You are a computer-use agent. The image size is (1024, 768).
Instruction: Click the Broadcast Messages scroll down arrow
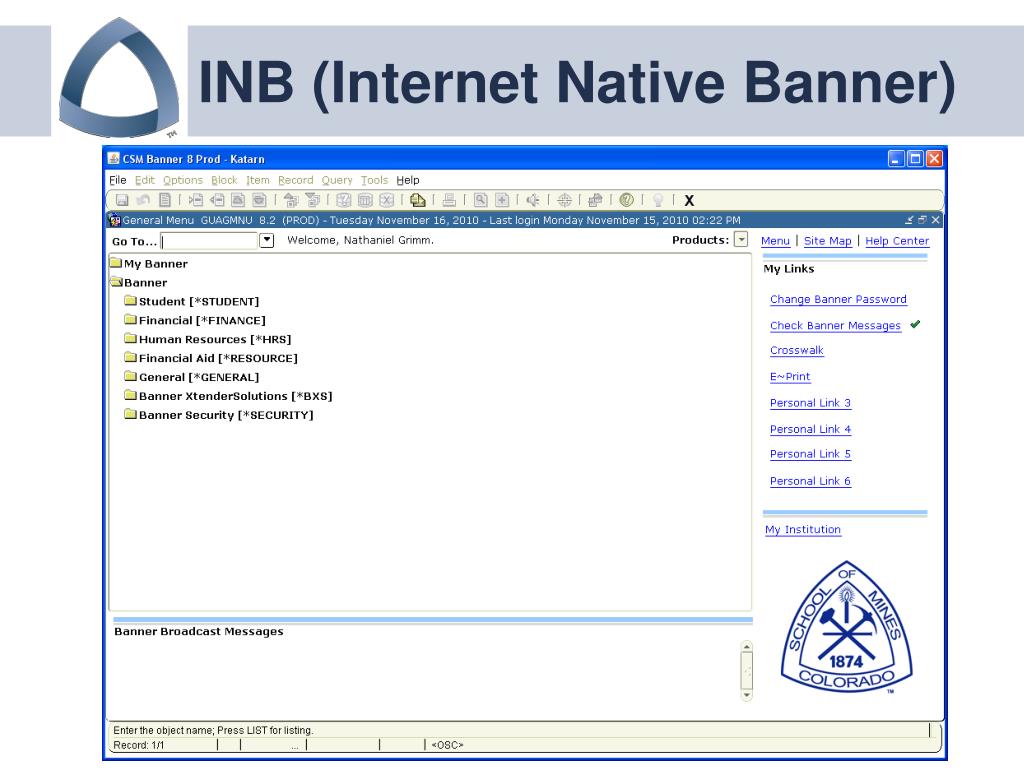[746, 696]
